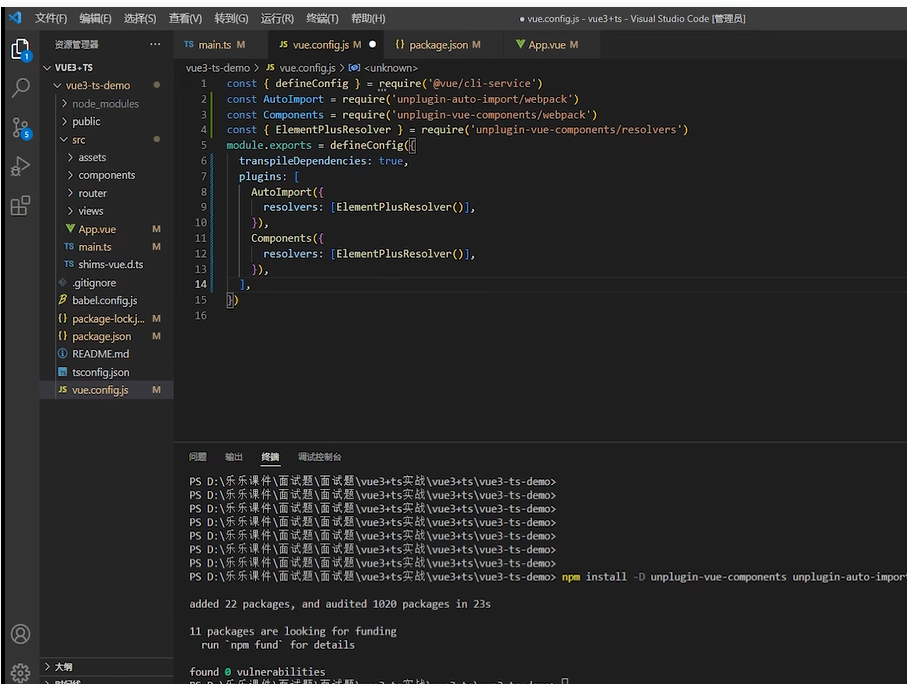Collapse the src folder

coord(79,140)
